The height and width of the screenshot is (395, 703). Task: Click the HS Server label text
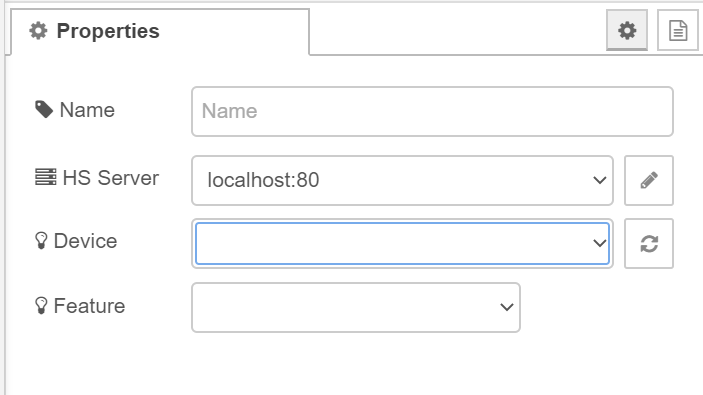[x=111, y=178]
